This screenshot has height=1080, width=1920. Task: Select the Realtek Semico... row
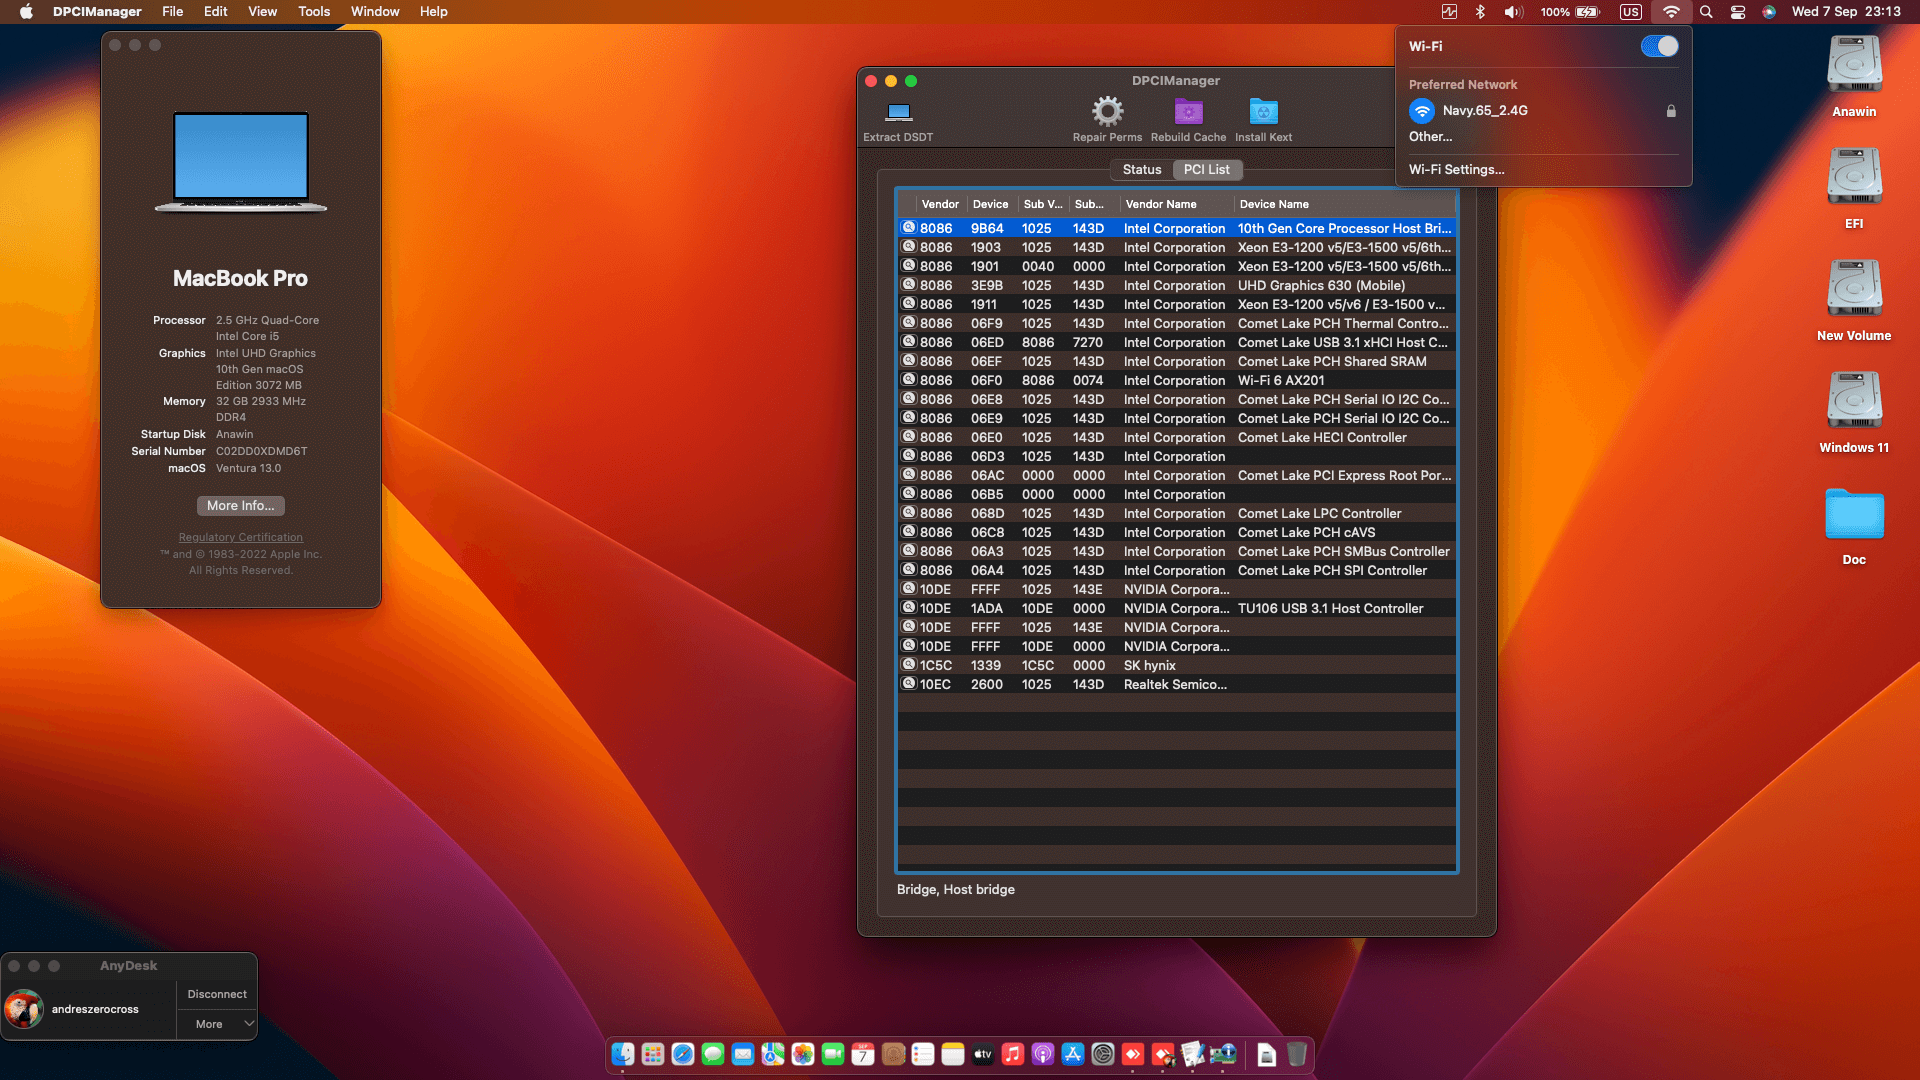[1176, 685]
